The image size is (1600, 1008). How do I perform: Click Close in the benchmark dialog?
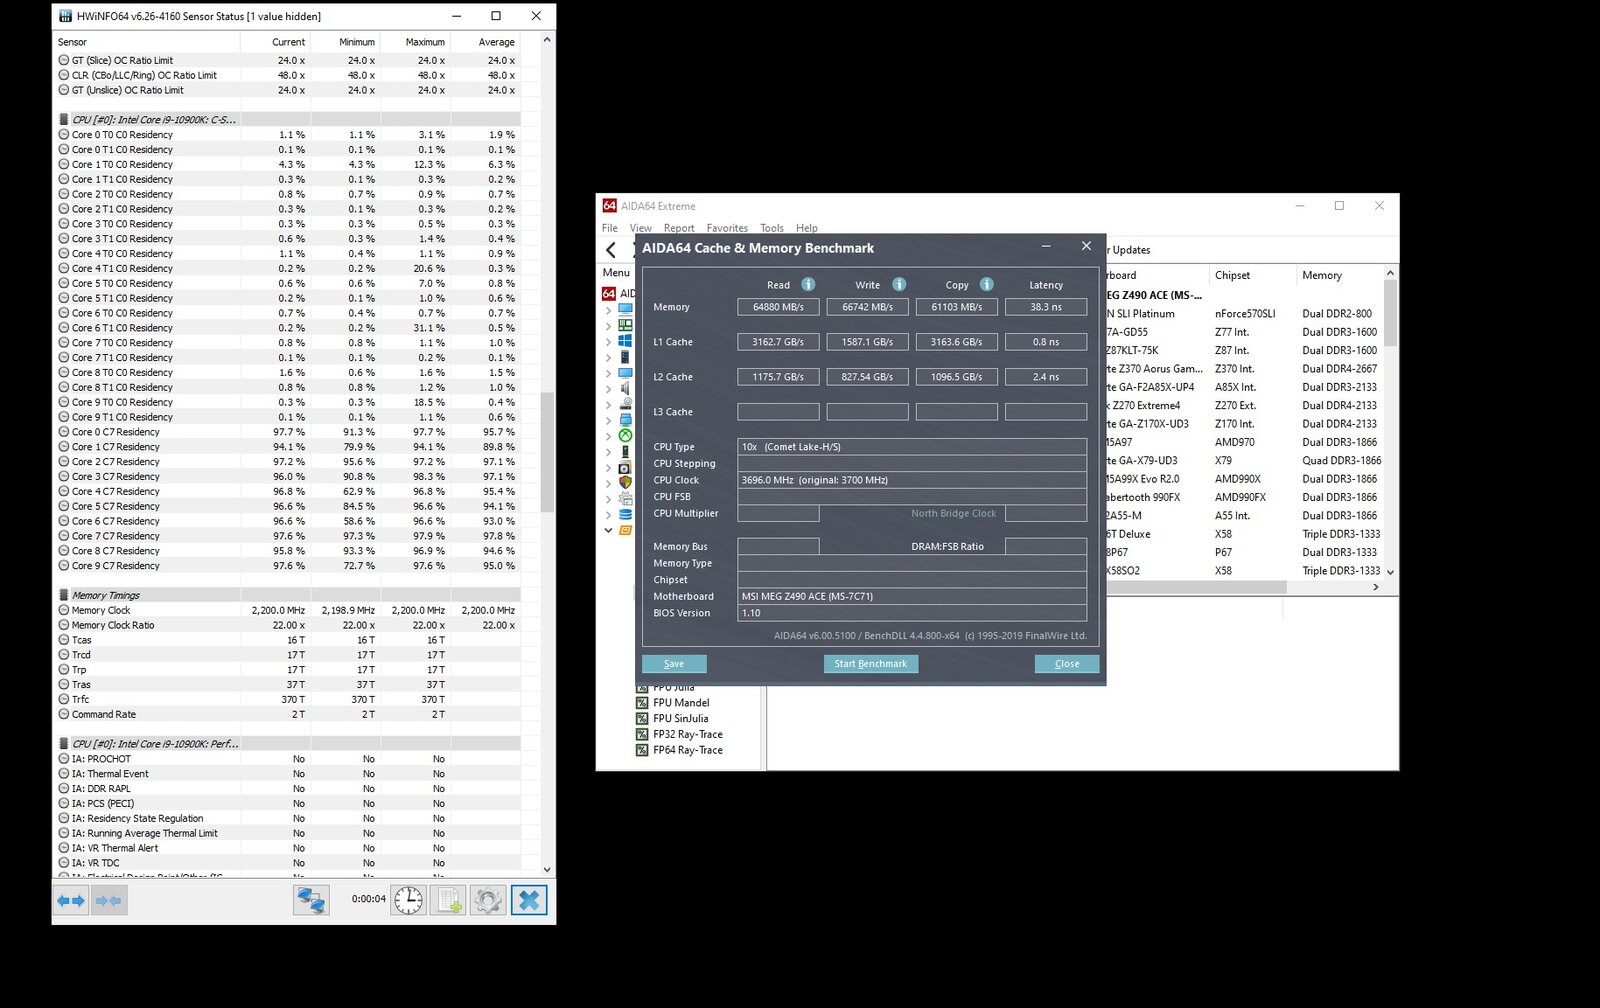tap(1067, 664)
